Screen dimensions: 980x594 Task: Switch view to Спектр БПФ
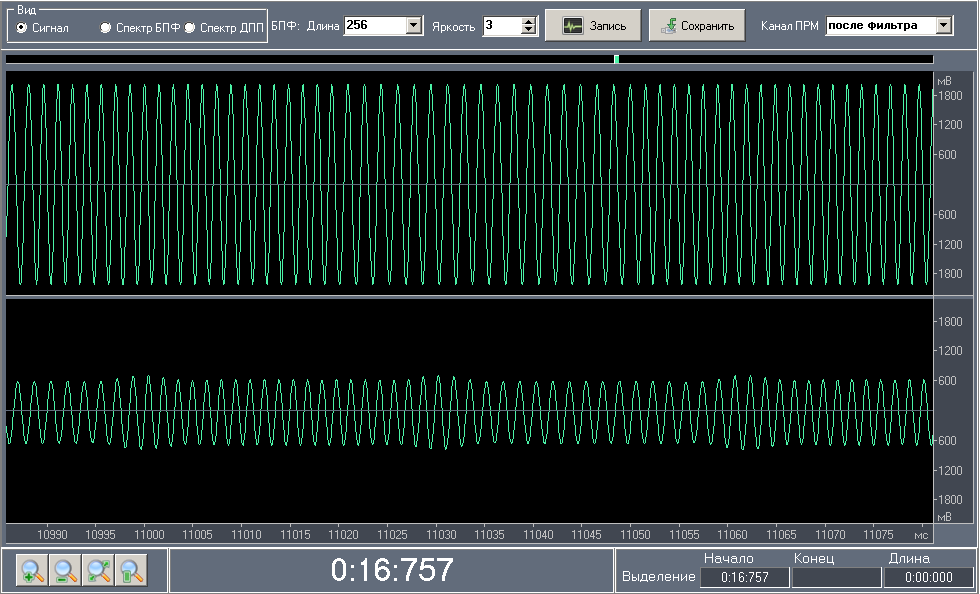click(106, 28)
